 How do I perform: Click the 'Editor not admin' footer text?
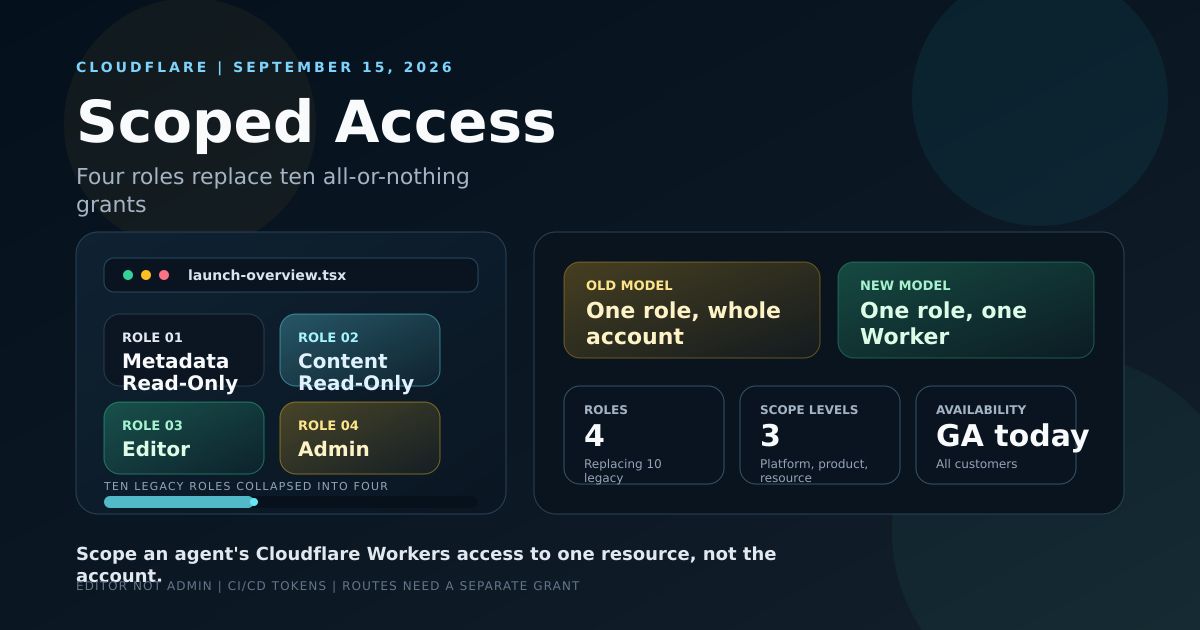328,586
